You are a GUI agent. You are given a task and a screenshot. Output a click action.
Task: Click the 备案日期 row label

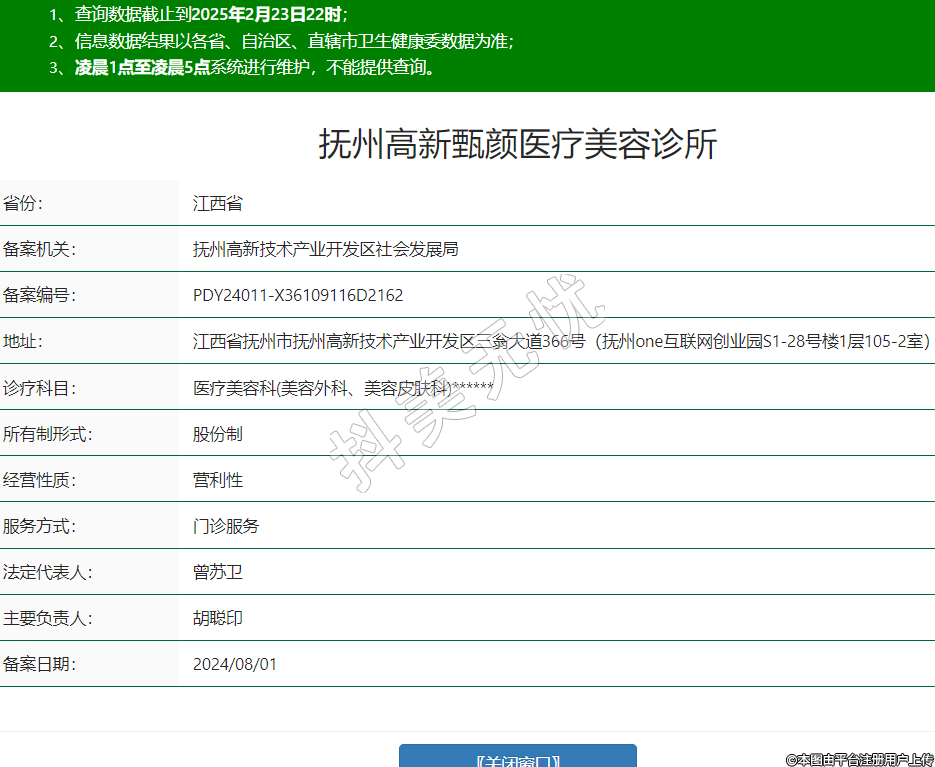pos(40,665)
